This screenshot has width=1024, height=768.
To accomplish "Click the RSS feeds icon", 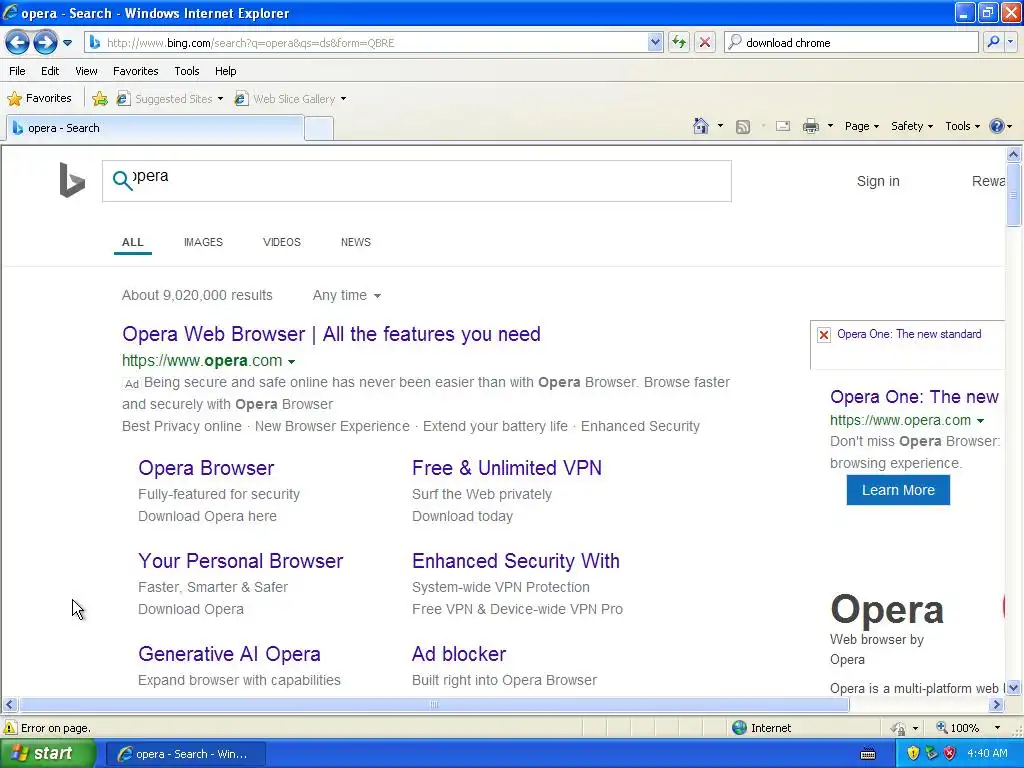I will click(743, 127).
